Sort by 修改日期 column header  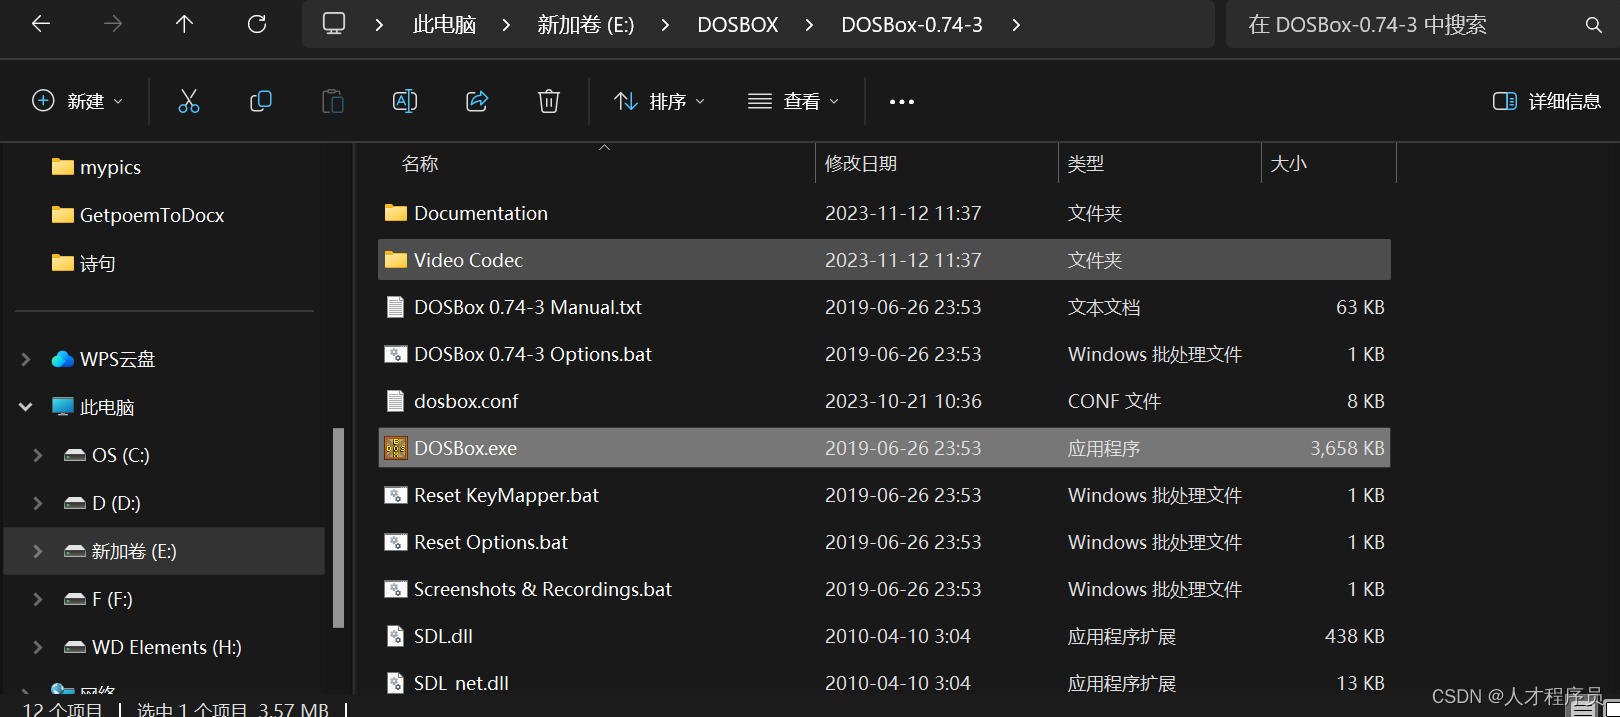point(937,164)
